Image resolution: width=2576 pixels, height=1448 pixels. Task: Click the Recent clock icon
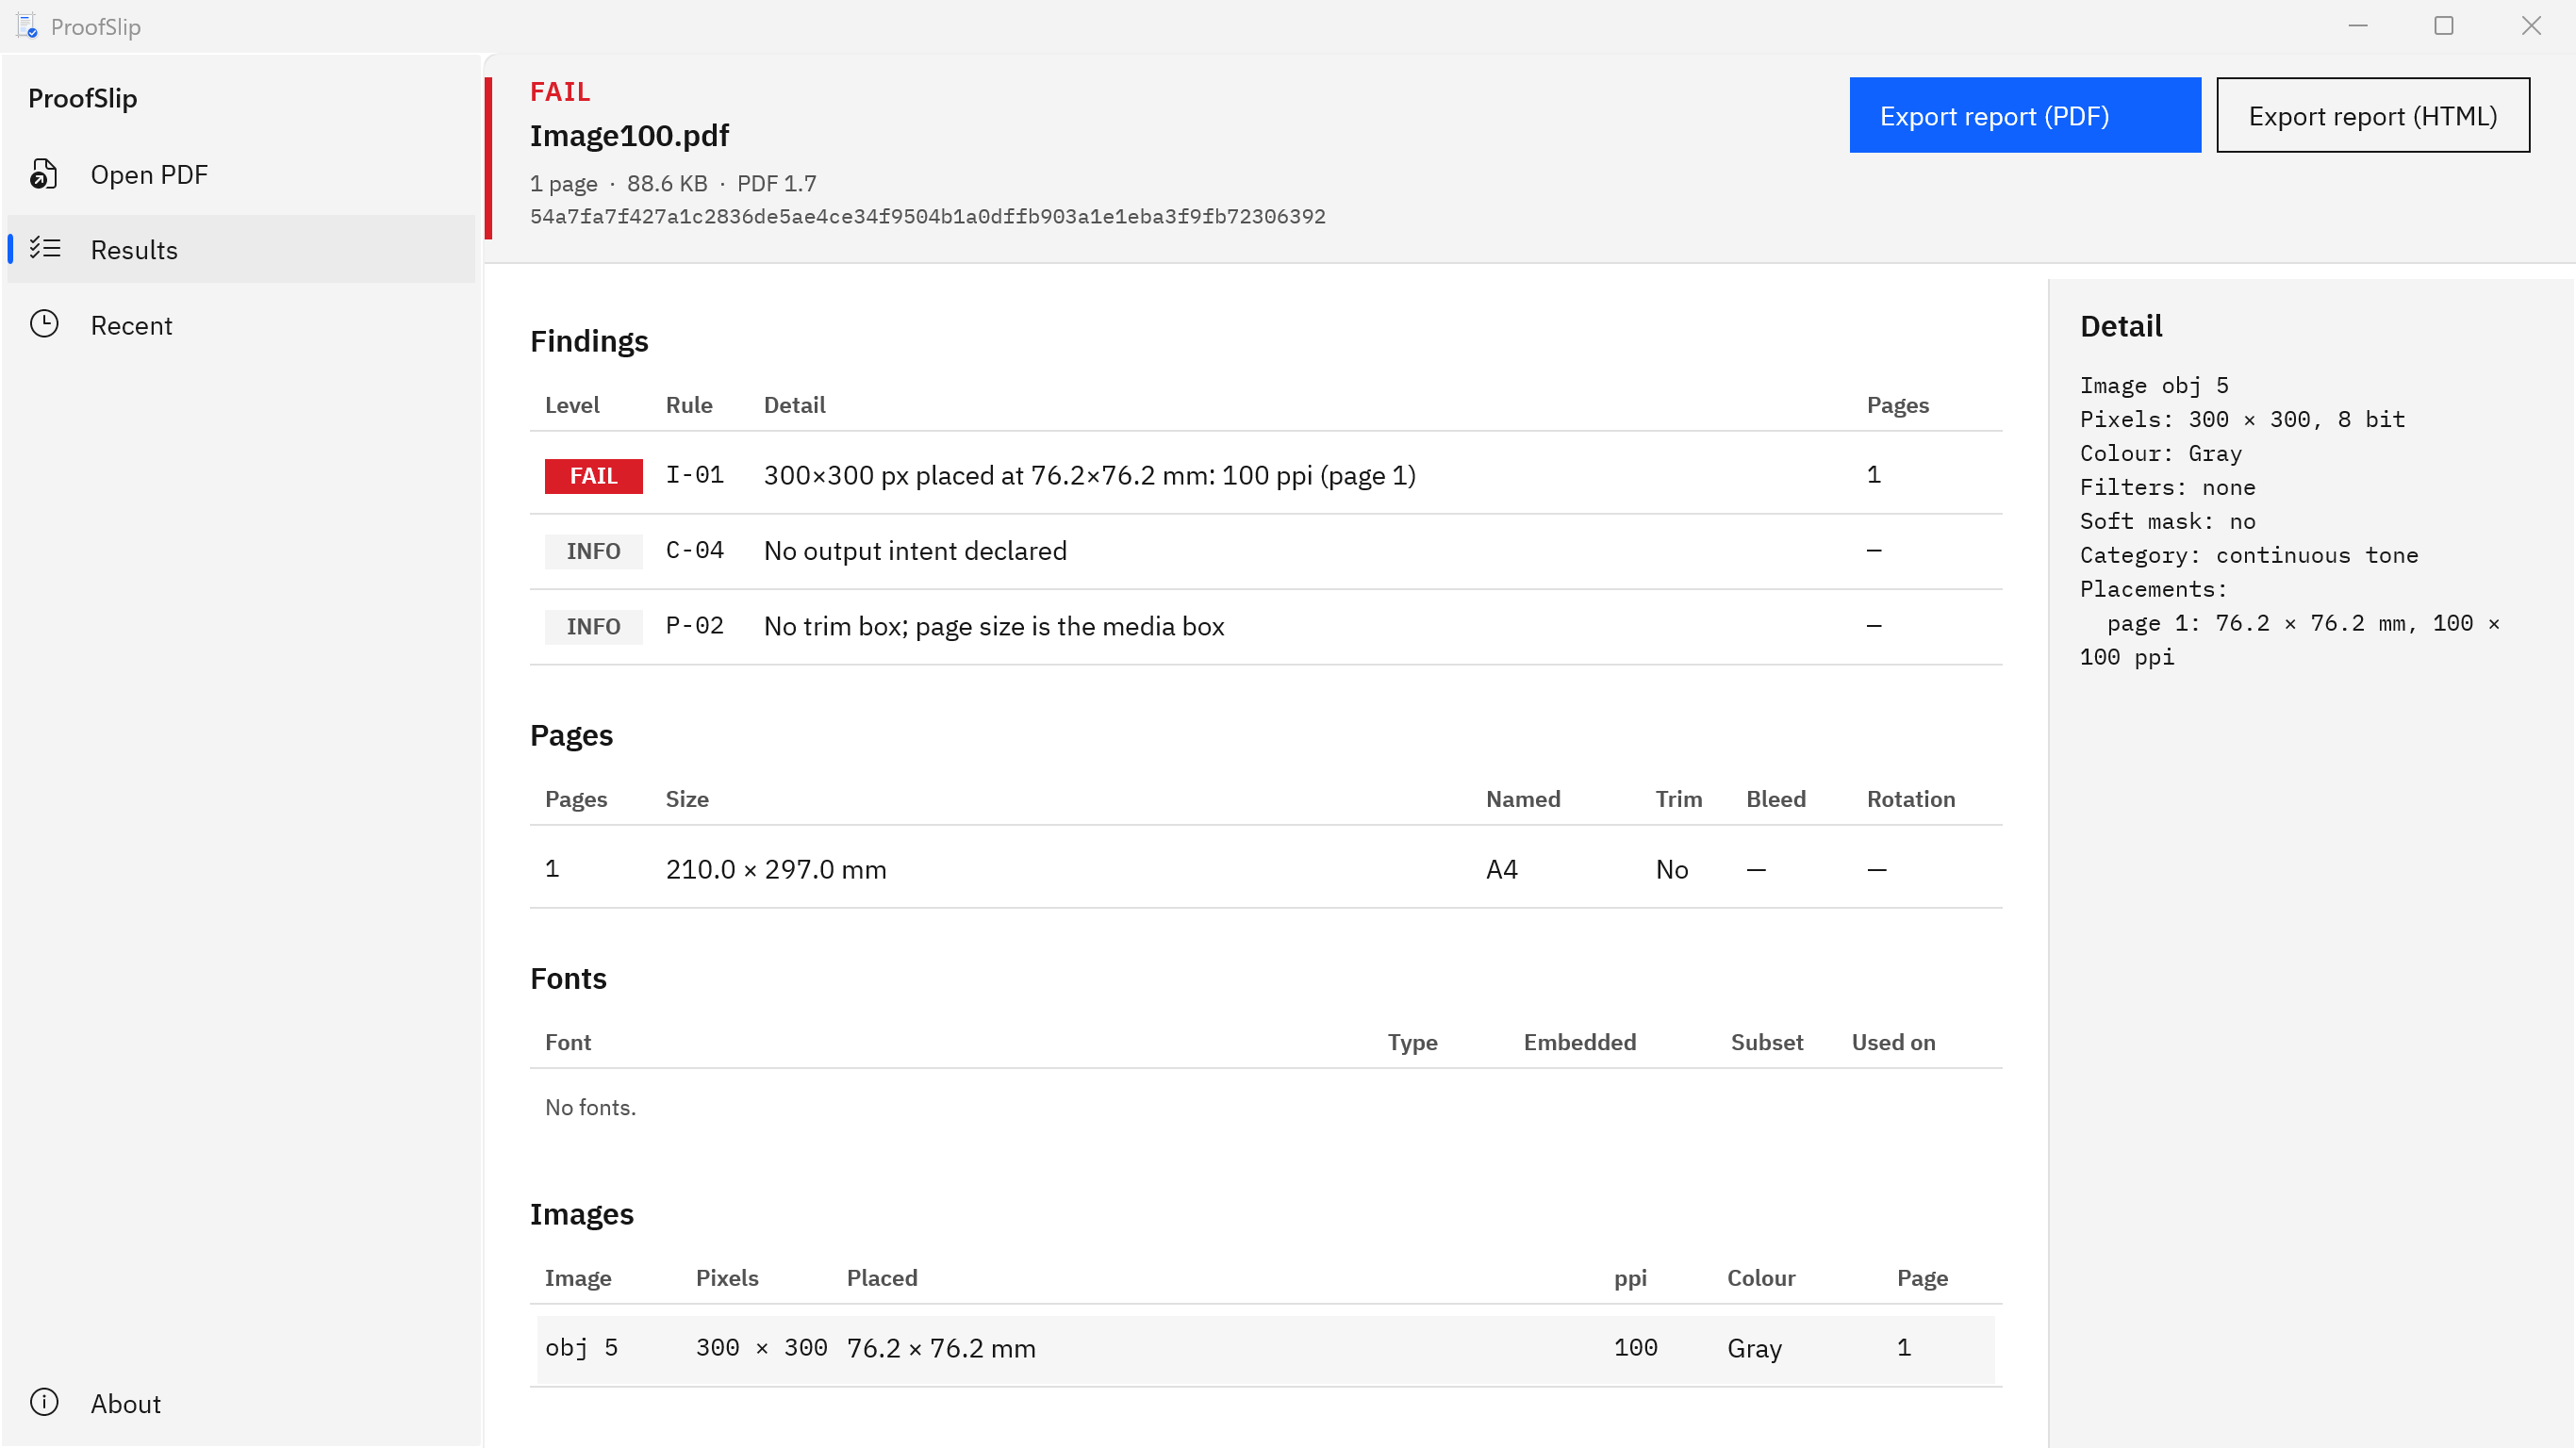44,324
